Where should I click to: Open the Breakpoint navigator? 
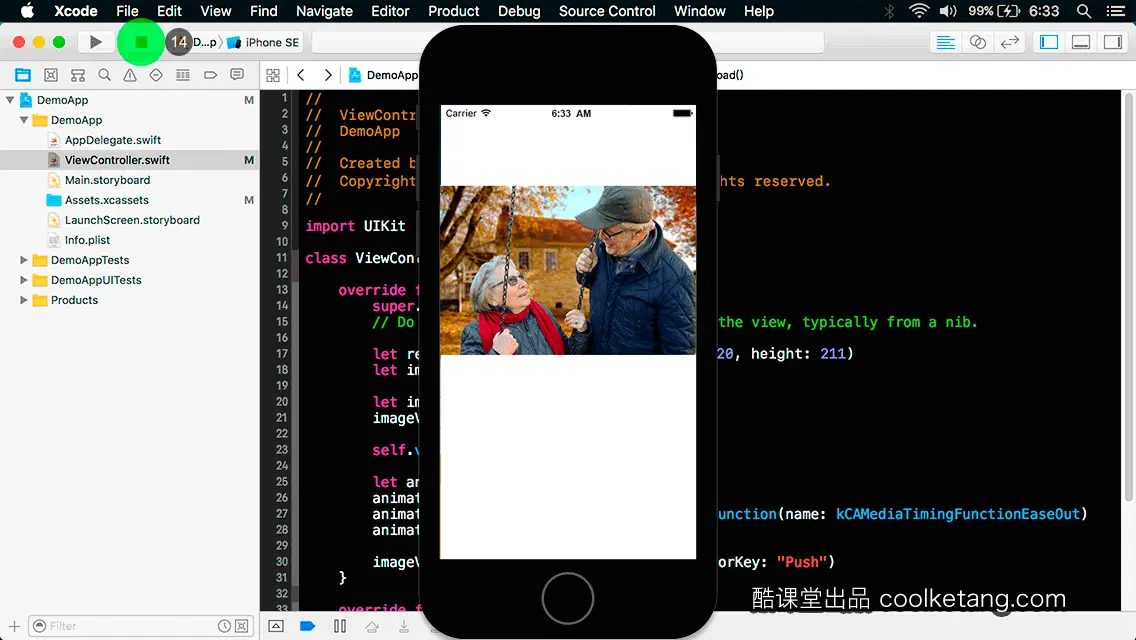click(x=210, y=75)
